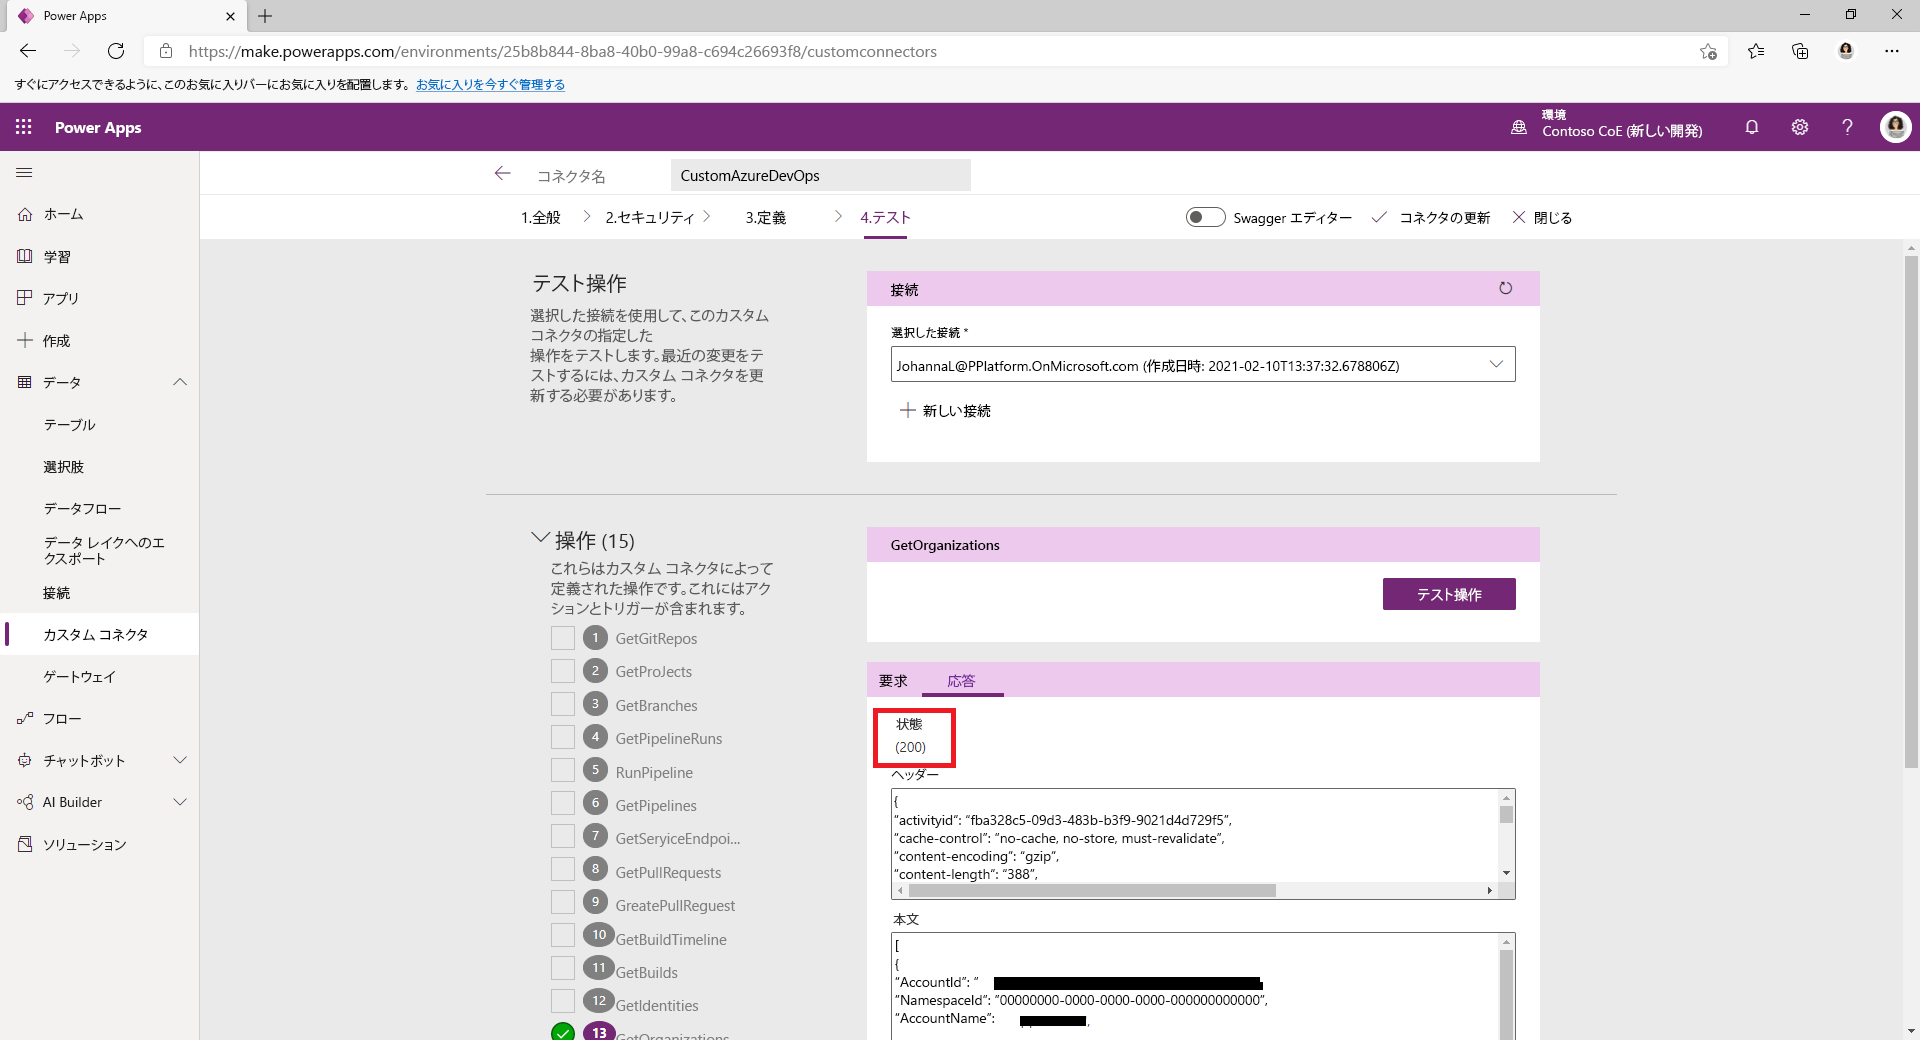Viewport: 1920px width, 1040px height.
Task: Click the browser refresh button
Action: pos(116,51)
